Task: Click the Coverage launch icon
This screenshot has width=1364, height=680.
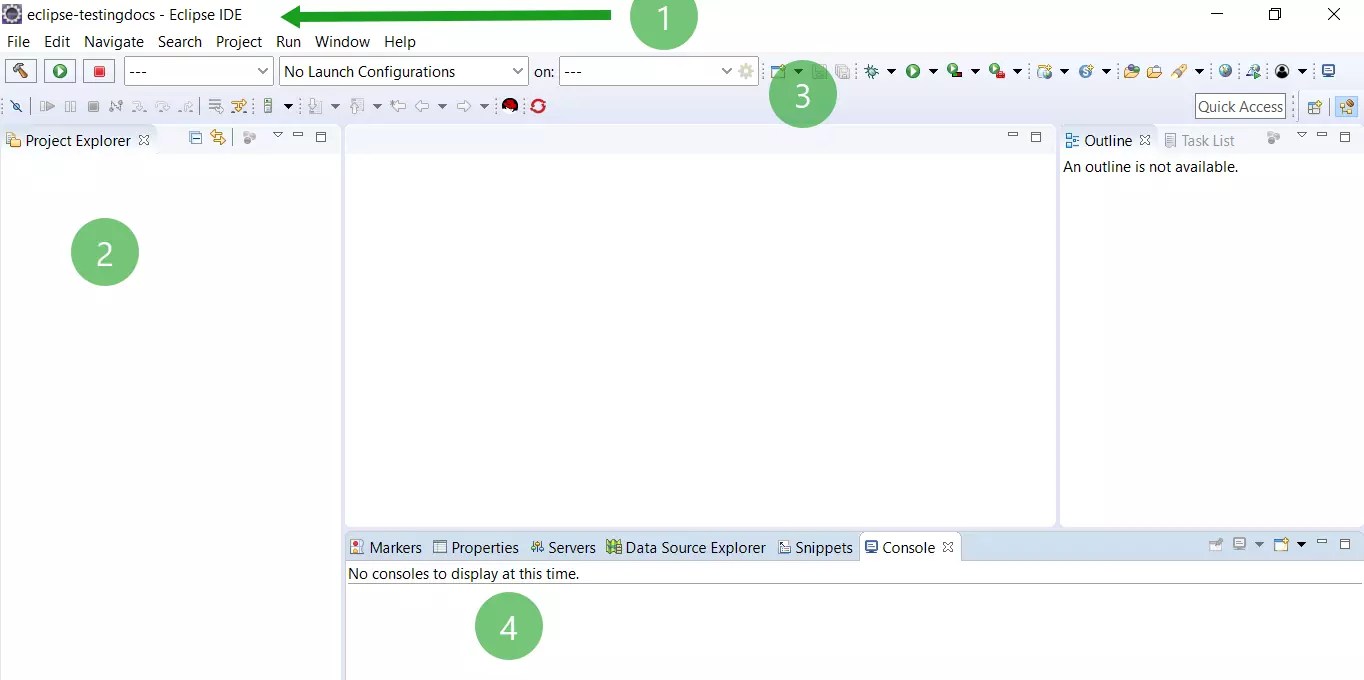Action: click(955, 71)
